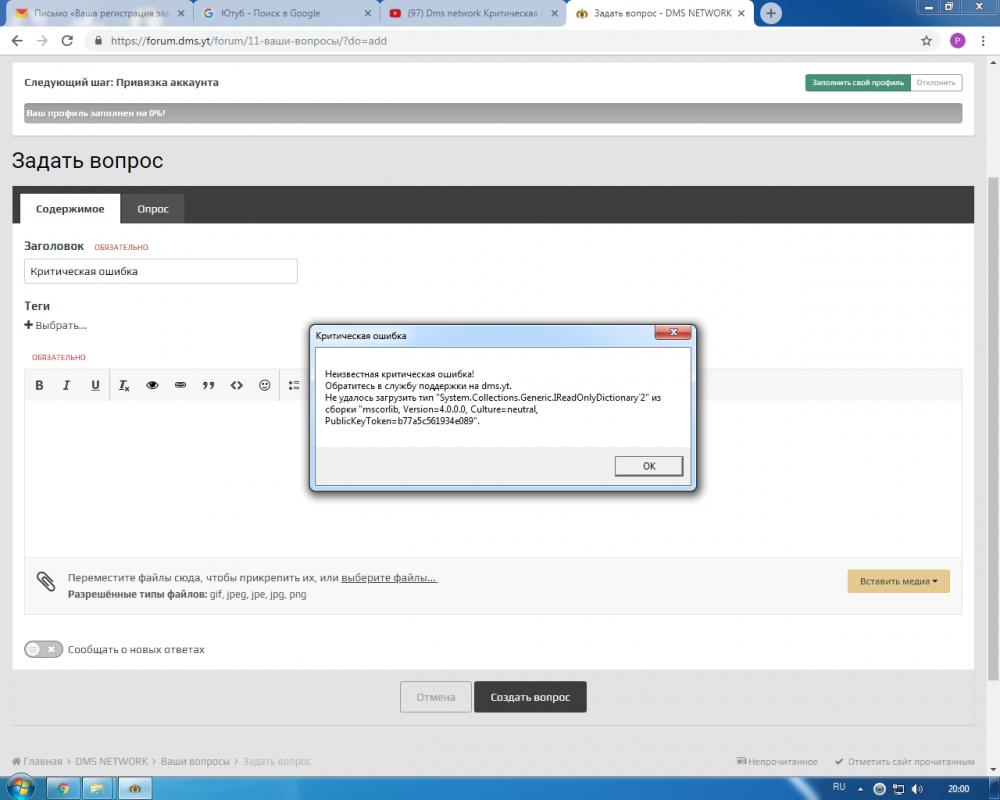Image resolution: width=1000 pixels, height=800 pixels.
Task: Expand tag selection via '+ Выбрать...'
Action: point(56,325)
